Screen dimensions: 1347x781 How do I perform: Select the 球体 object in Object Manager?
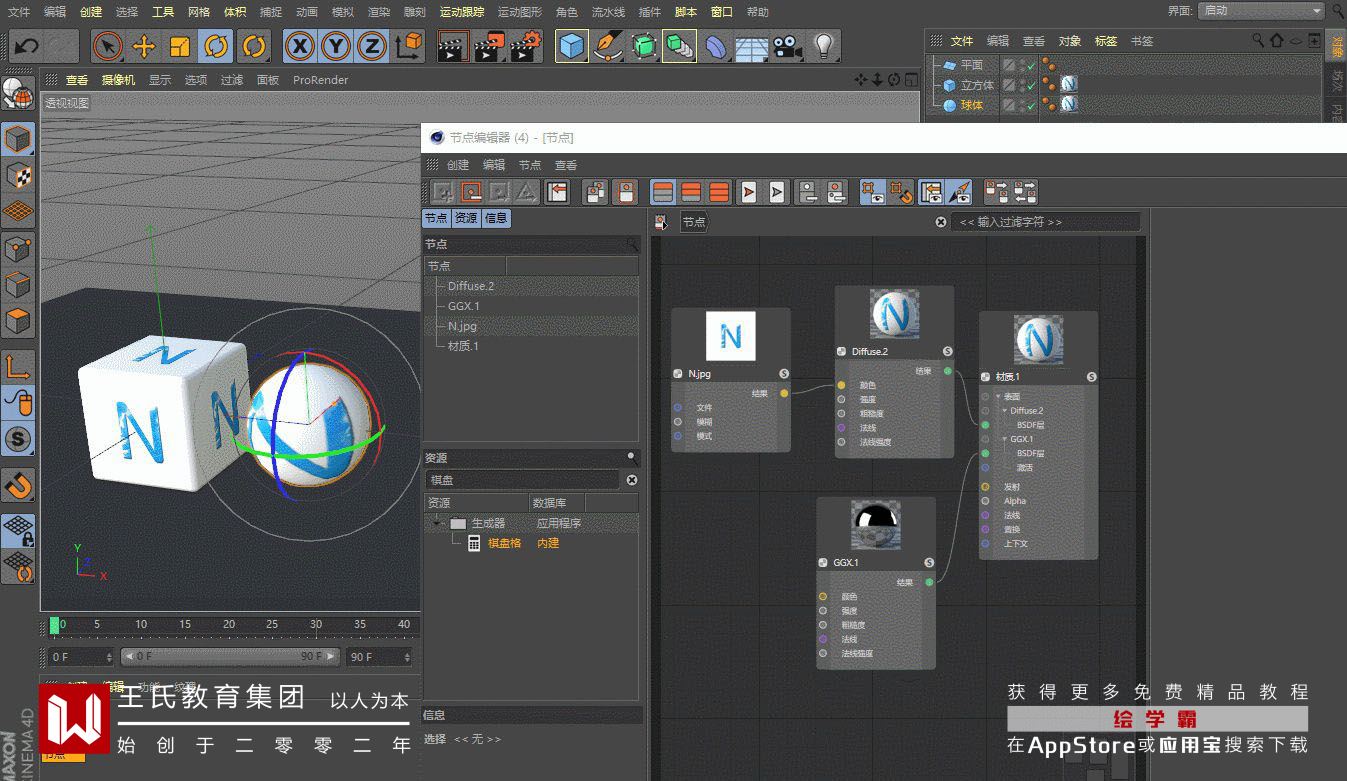point(971,105)
